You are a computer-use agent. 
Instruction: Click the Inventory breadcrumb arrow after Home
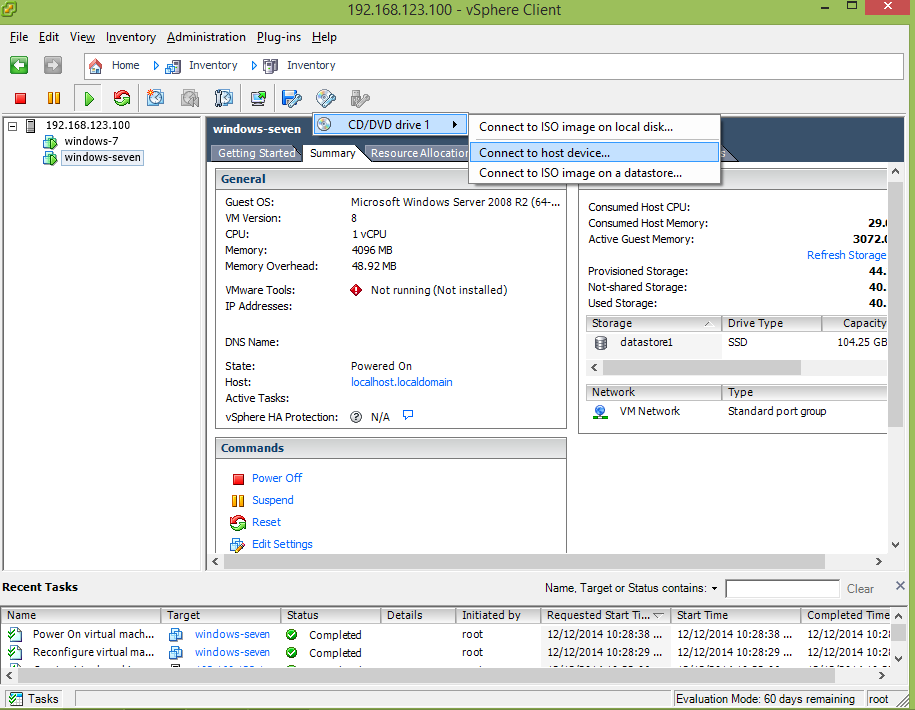[x=156, y=66]
